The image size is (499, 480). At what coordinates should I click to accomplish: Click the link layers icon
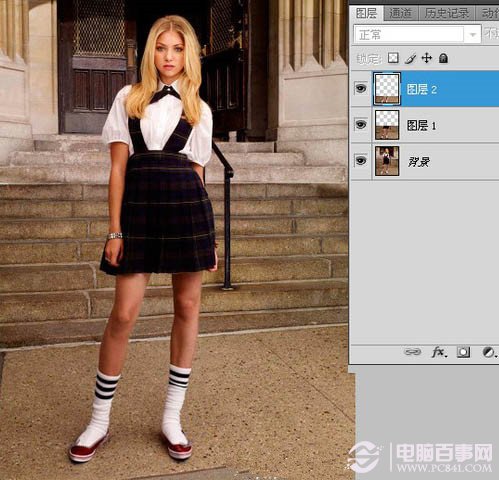[413, 352]
